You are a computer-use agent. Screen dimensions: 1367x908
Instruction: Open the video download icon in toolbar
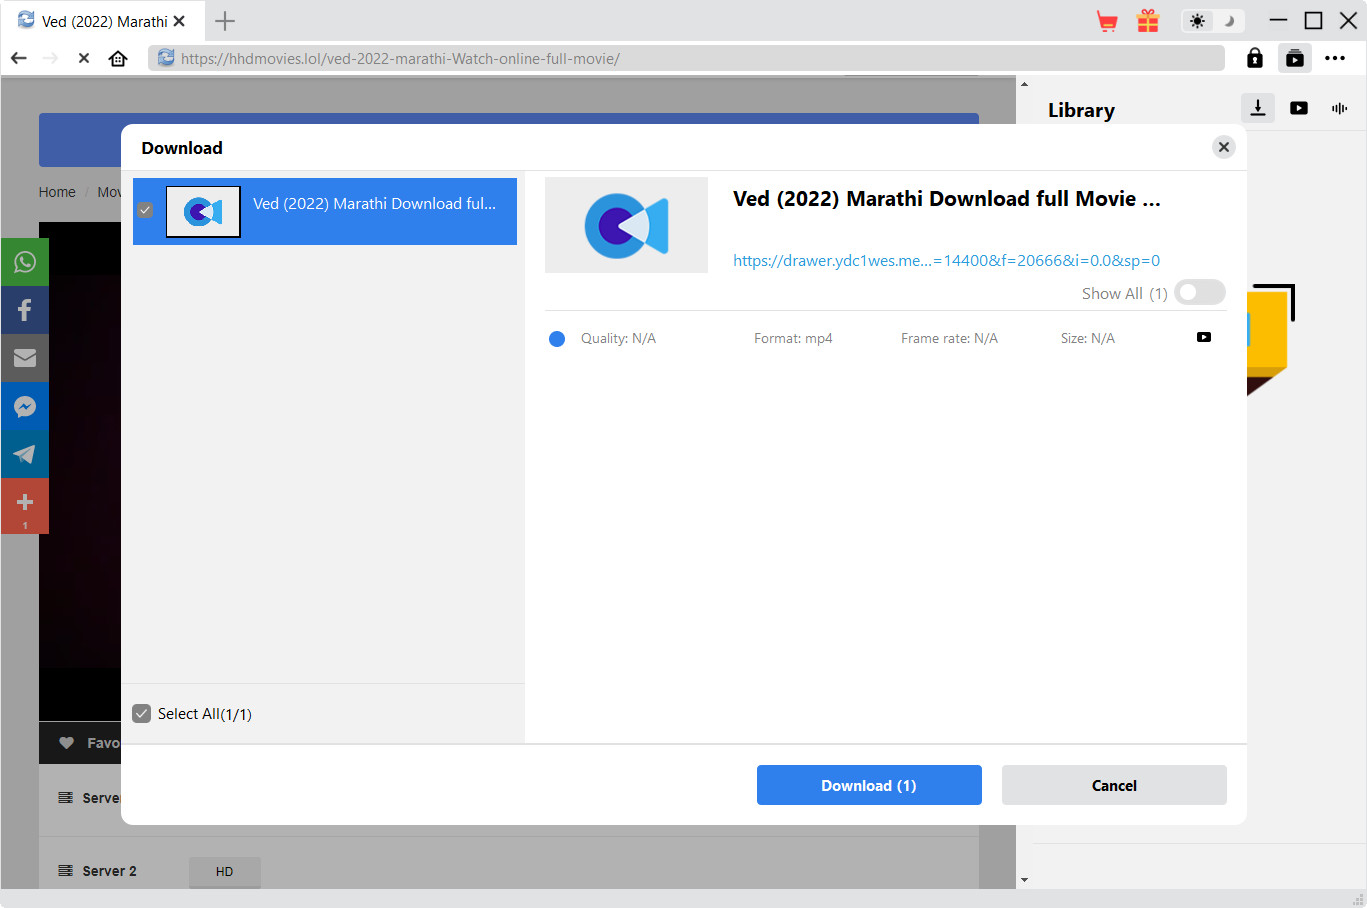[x=1295, y=58]
